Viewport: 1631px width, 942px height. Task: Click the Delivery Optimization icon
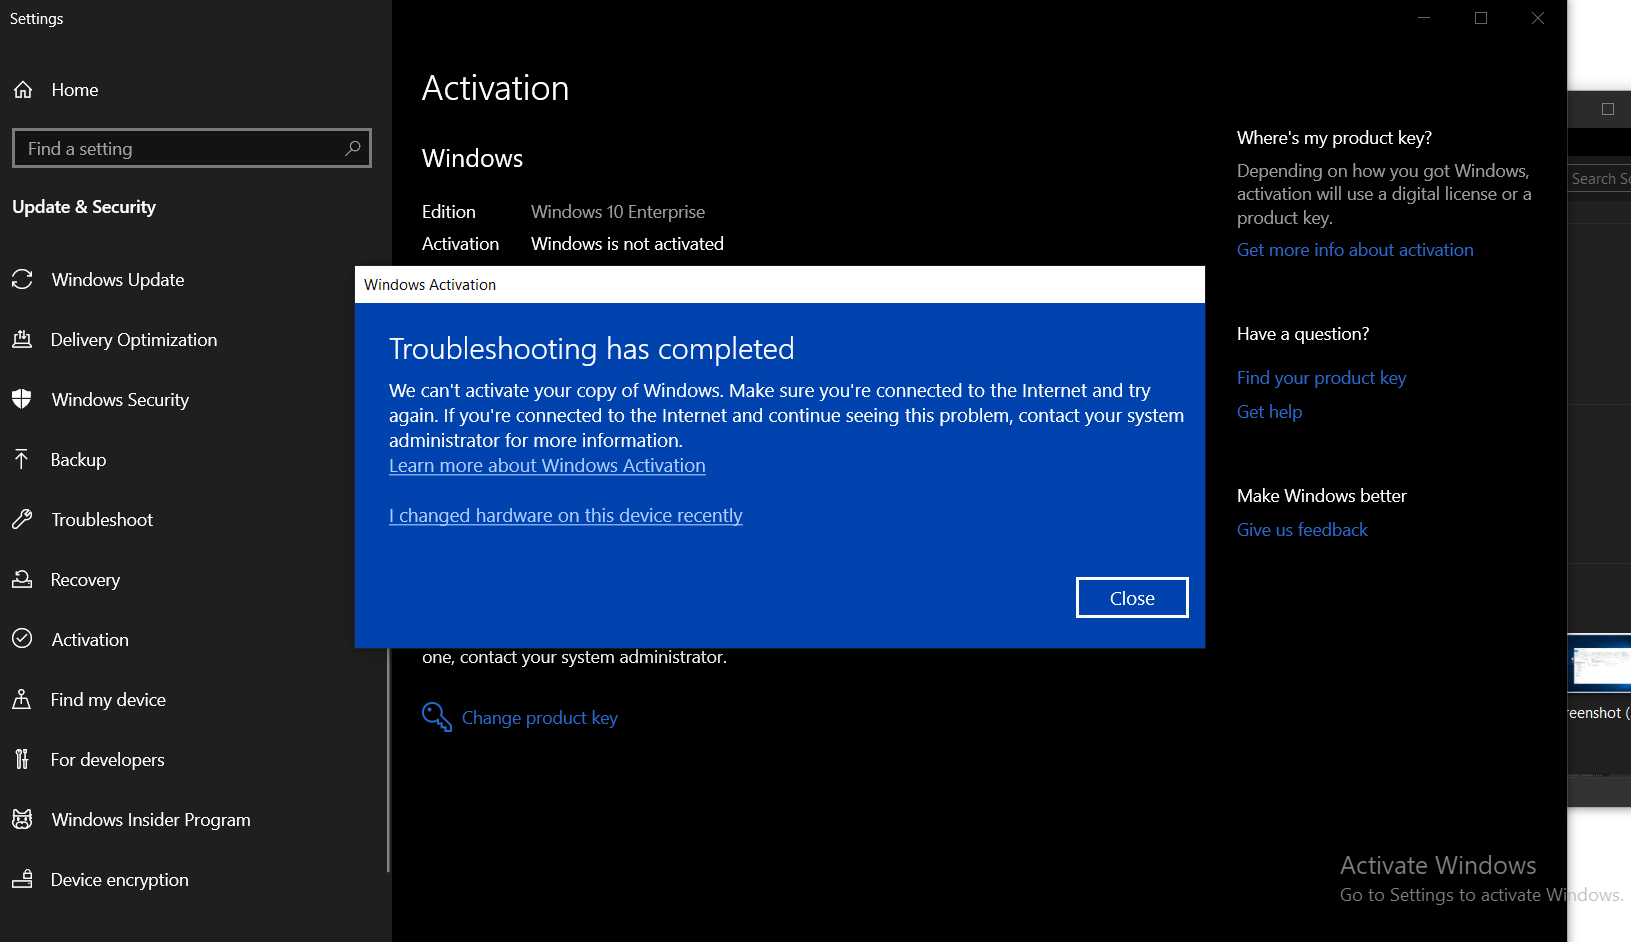point(22,339)
